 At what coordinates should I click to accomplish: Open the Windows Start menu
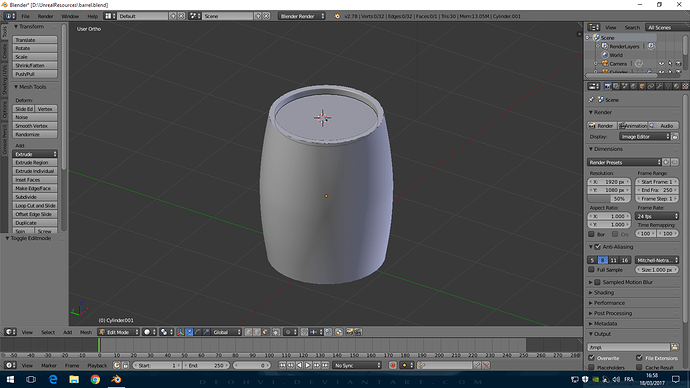click(10, 379)
